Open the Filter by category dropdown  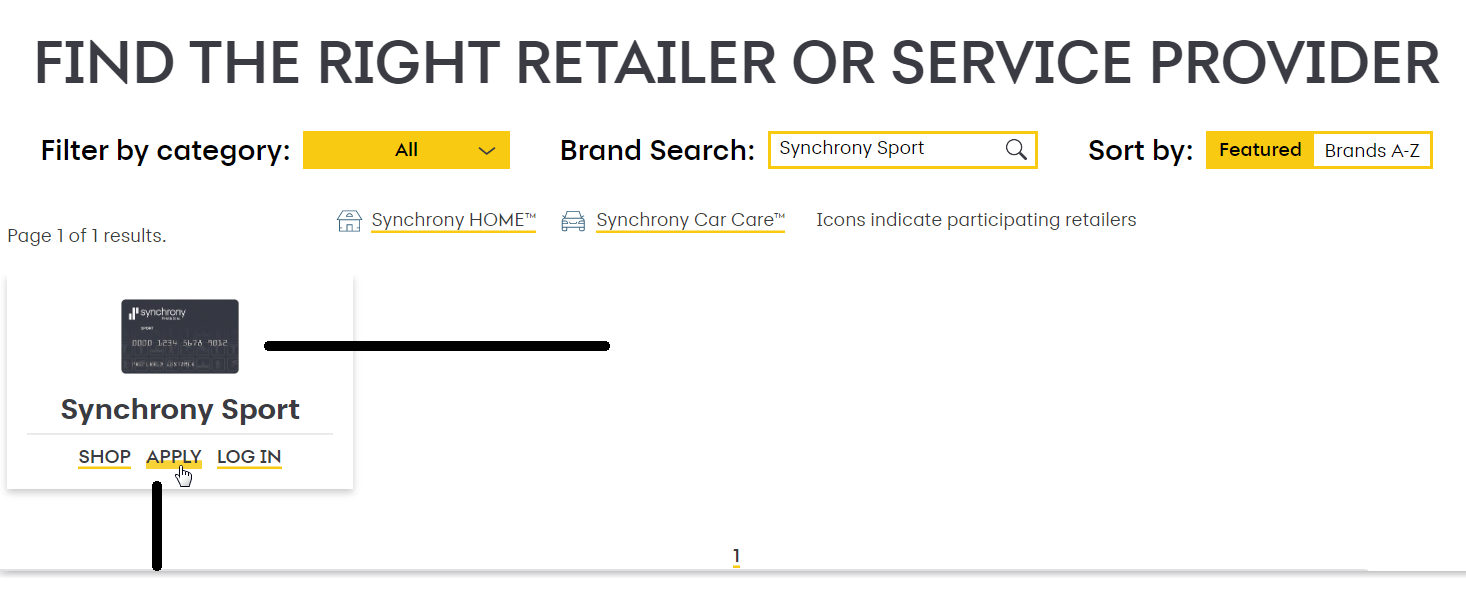[406, 150]
